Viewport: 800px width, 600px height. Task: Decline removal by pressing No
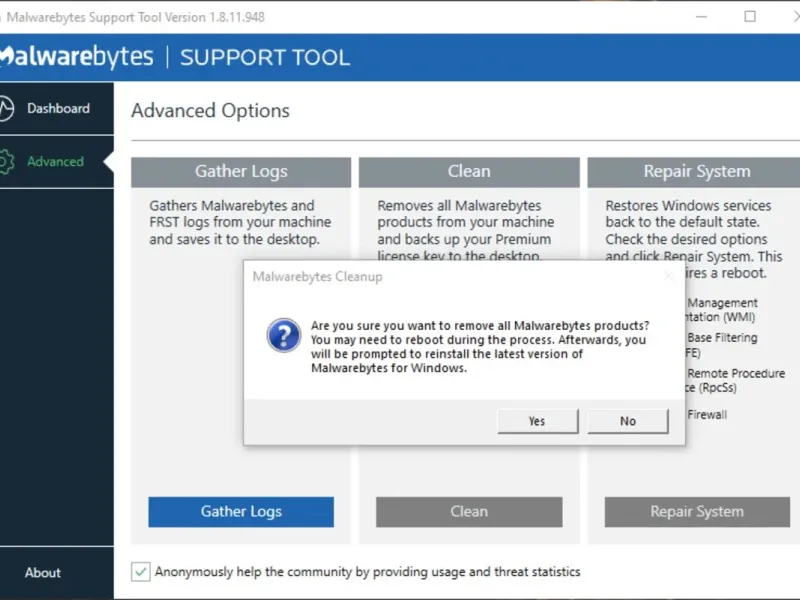[x=627, y=421]
